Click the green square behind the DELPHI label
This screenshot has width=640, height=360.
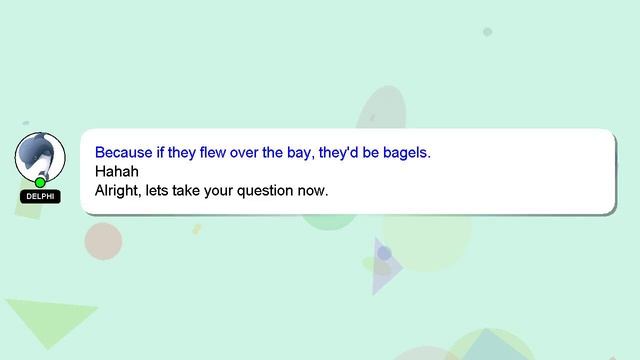pyautogui.click(x=29, y=208)
